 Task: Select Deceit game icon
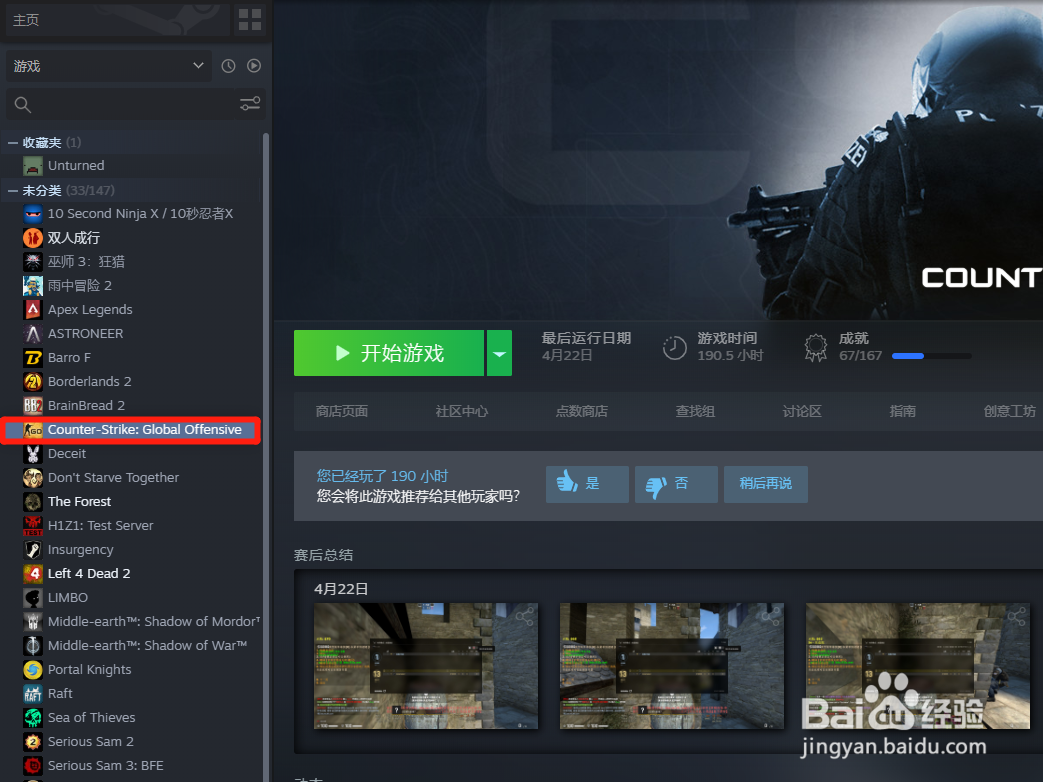[x=33, y=454]
